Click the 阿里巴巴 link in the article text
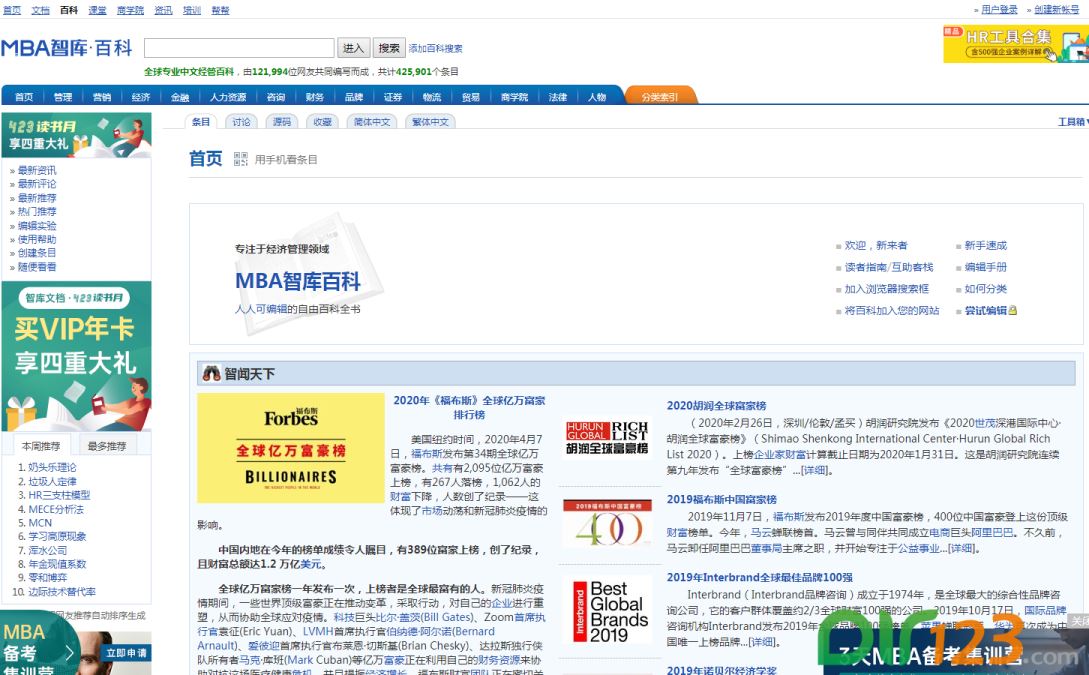1089x675 pixels. coord(992,533)
